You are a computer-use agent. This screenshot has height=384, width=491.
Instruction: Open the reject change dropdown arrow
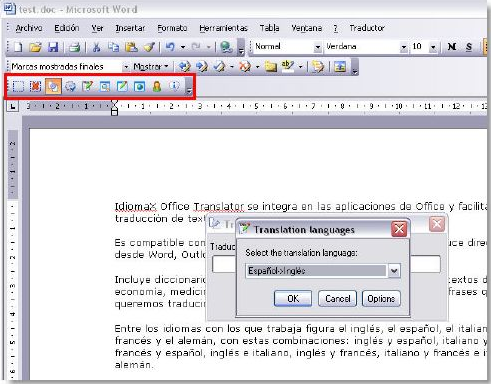point(257,67)
